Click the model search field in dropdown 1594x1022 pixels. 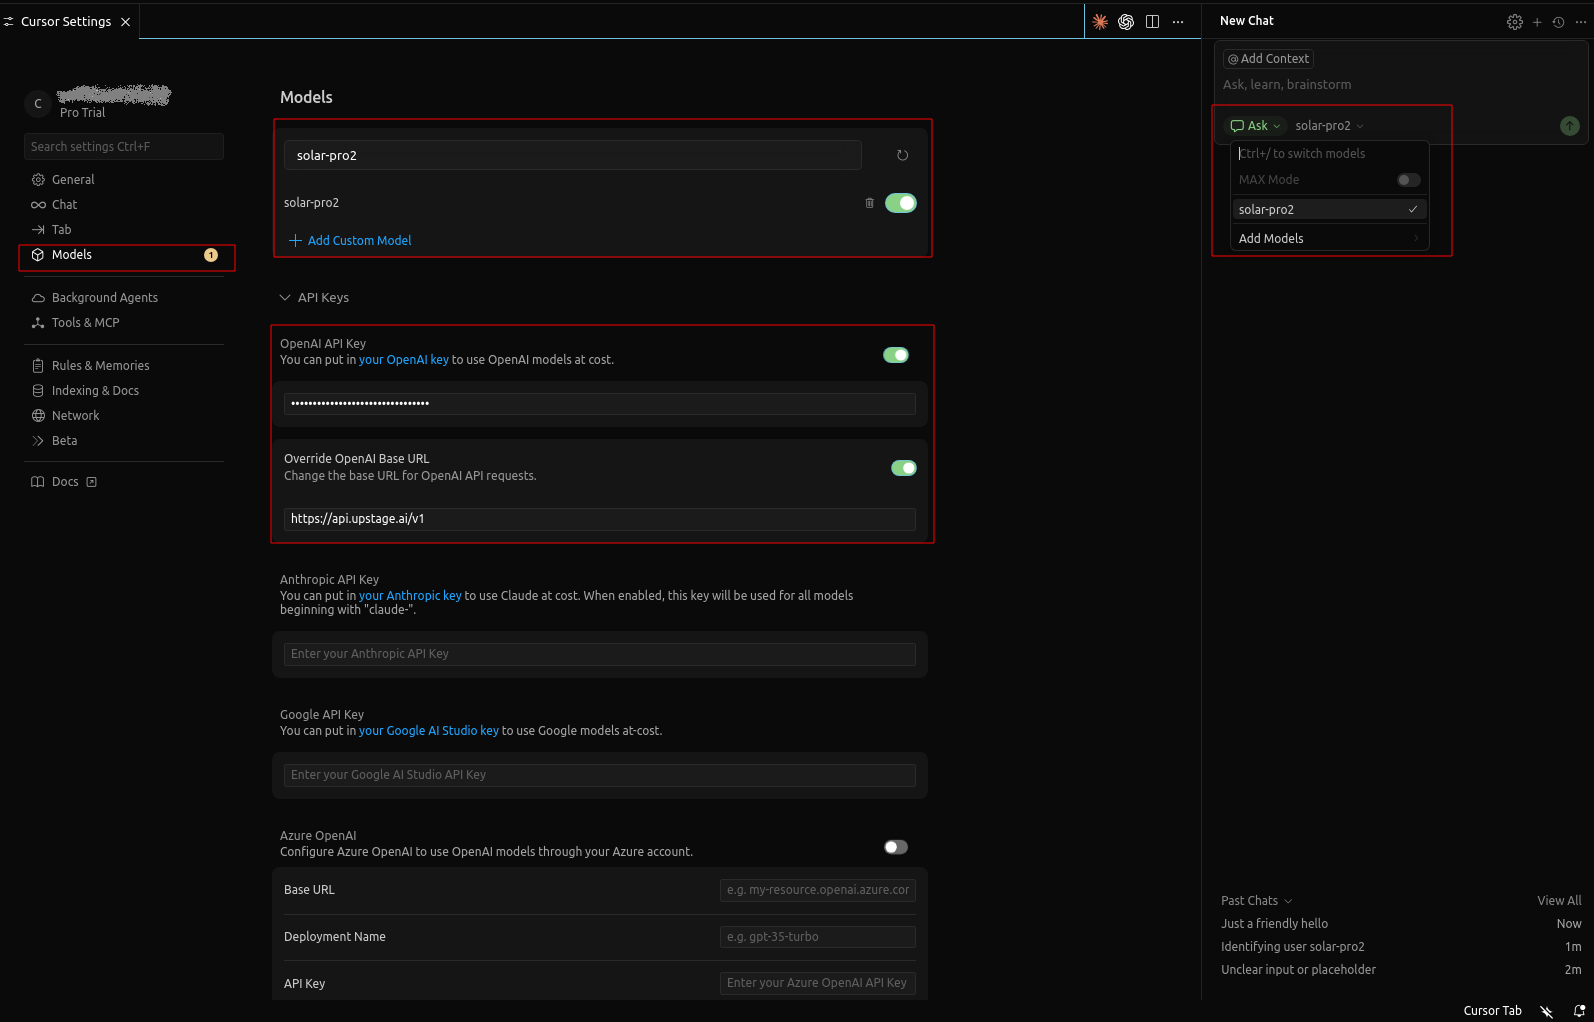click(1329, 154)
